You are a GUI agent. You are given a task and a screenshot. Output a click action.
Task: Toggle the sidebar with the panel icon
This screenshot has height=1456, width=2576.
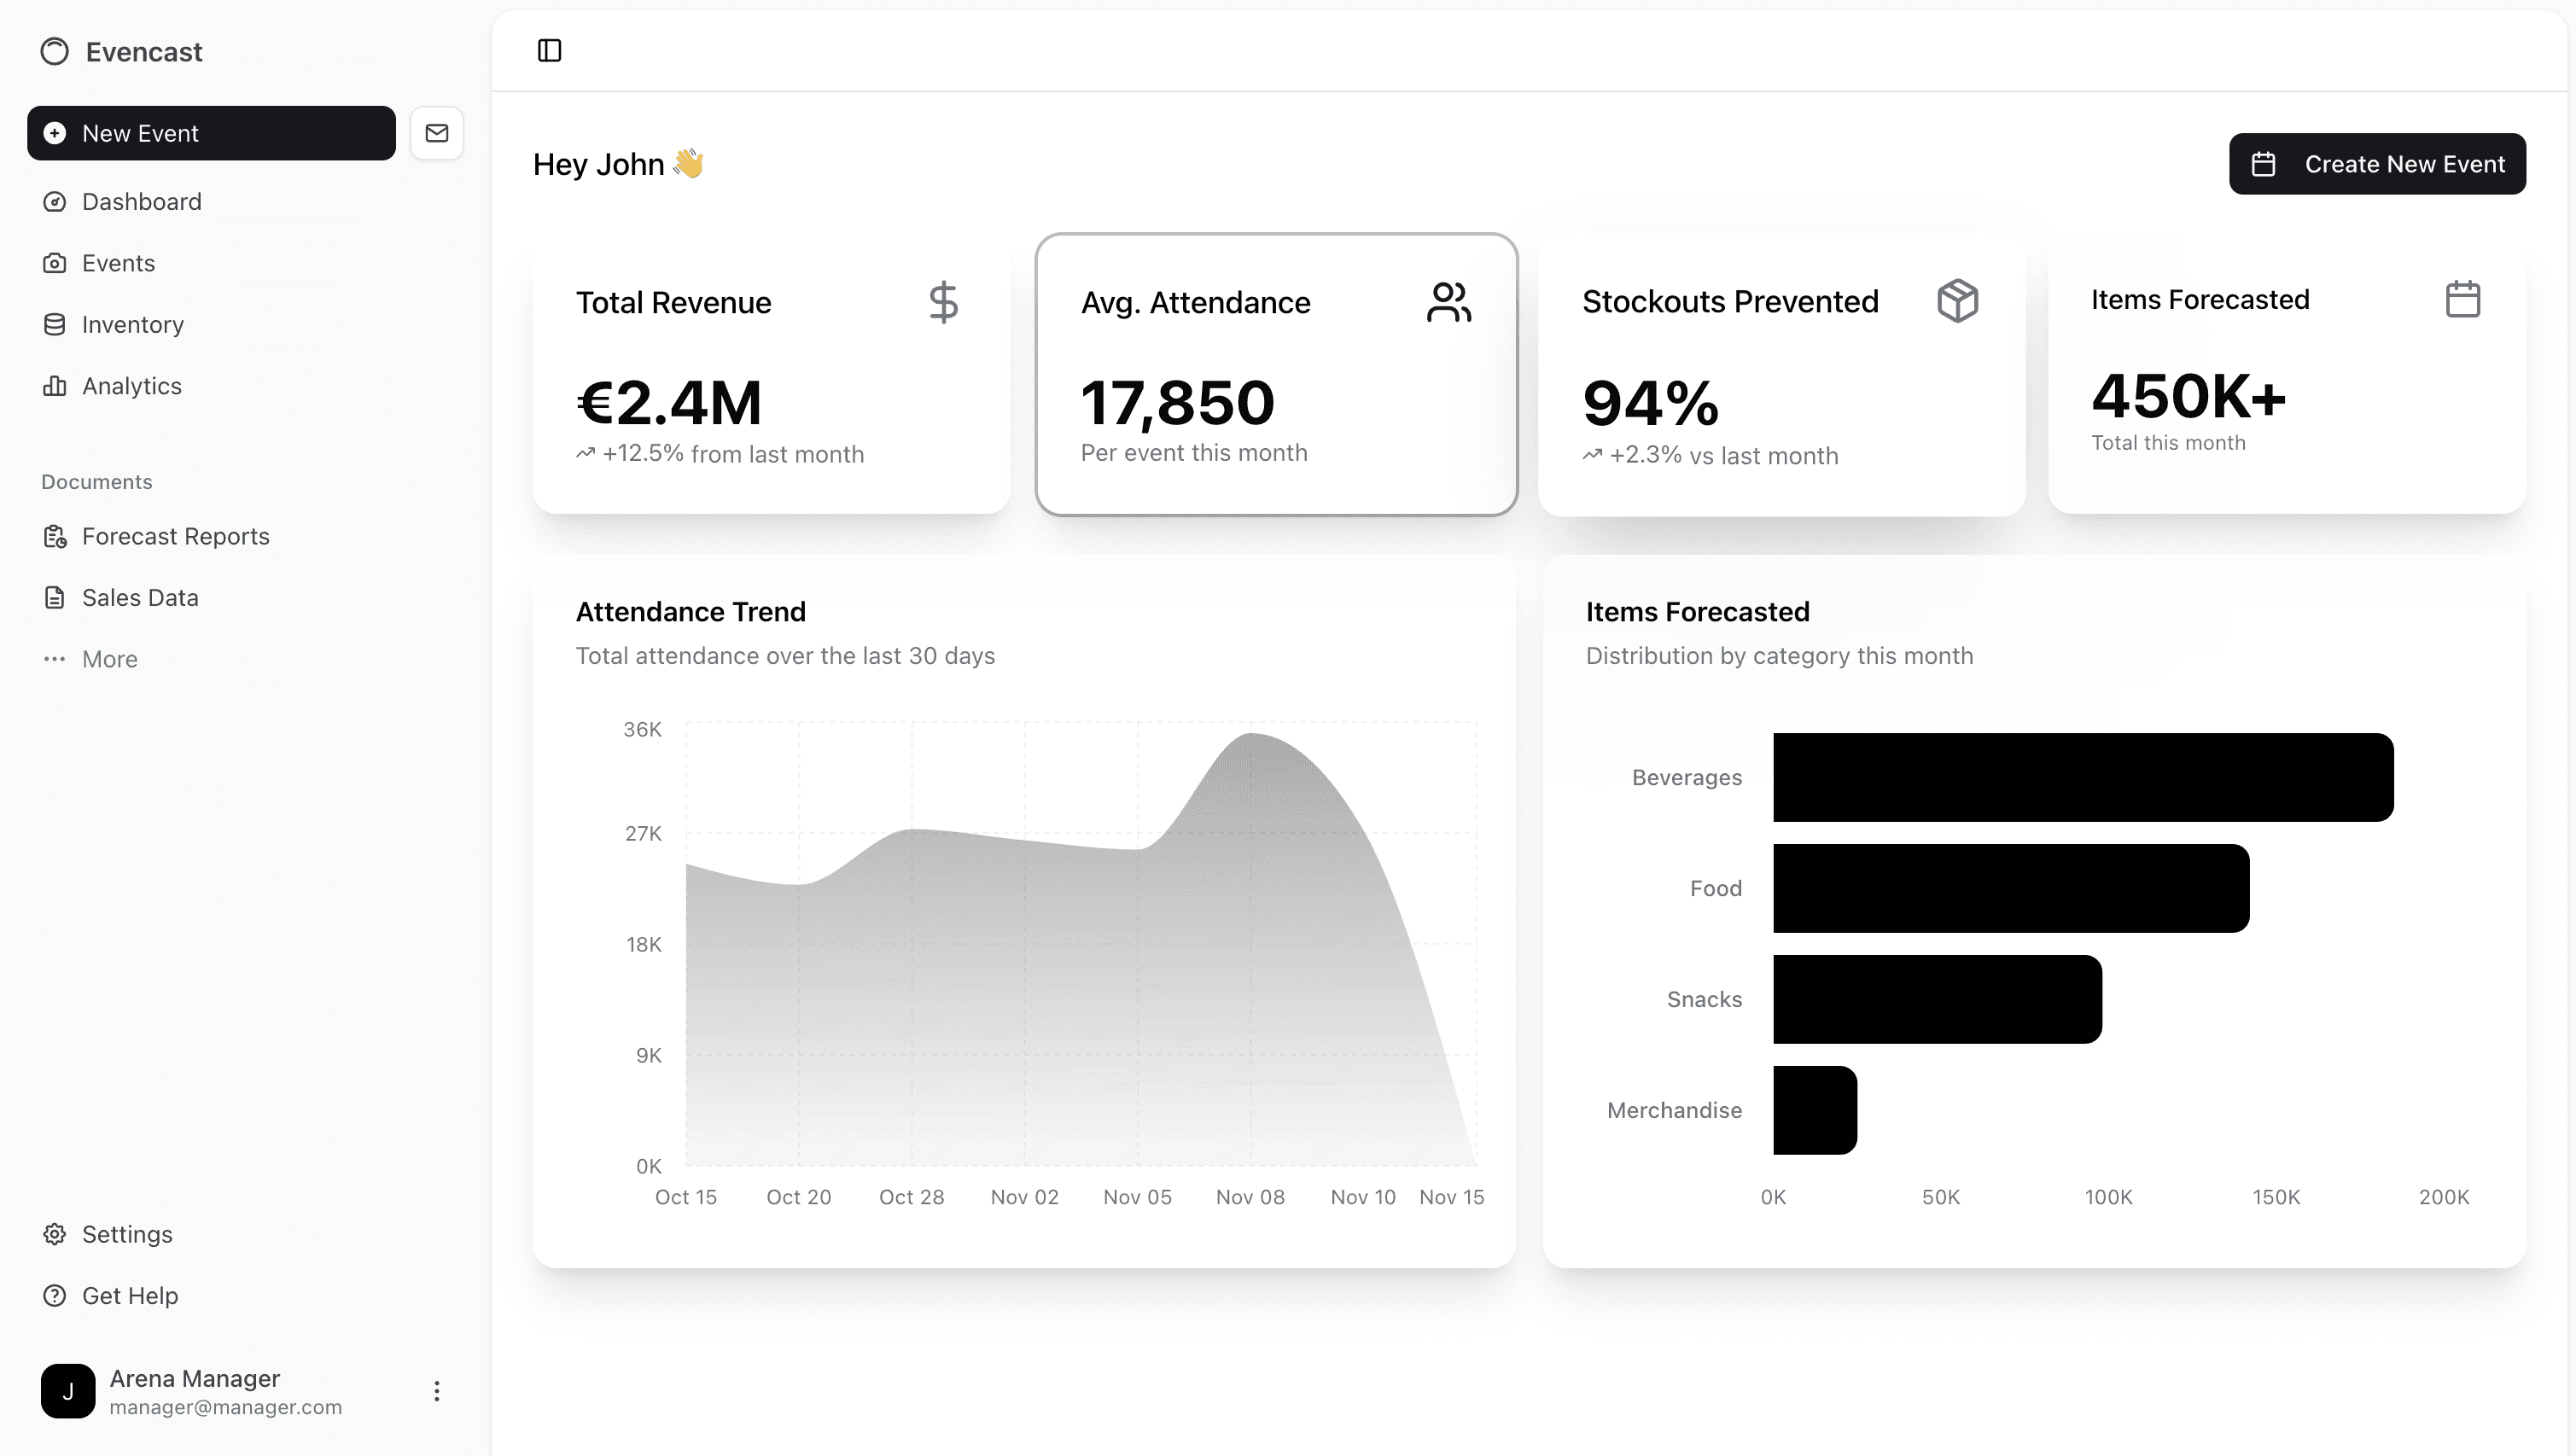(551, 49)
